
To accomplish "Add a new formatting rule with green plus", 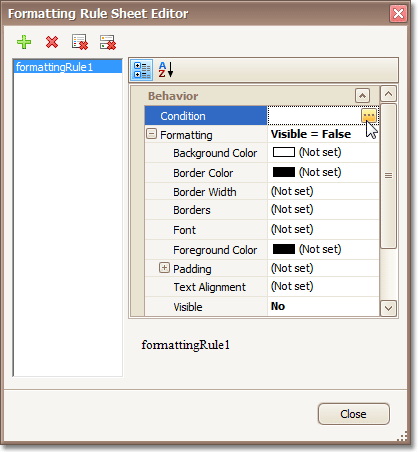I will pos(24,42).
